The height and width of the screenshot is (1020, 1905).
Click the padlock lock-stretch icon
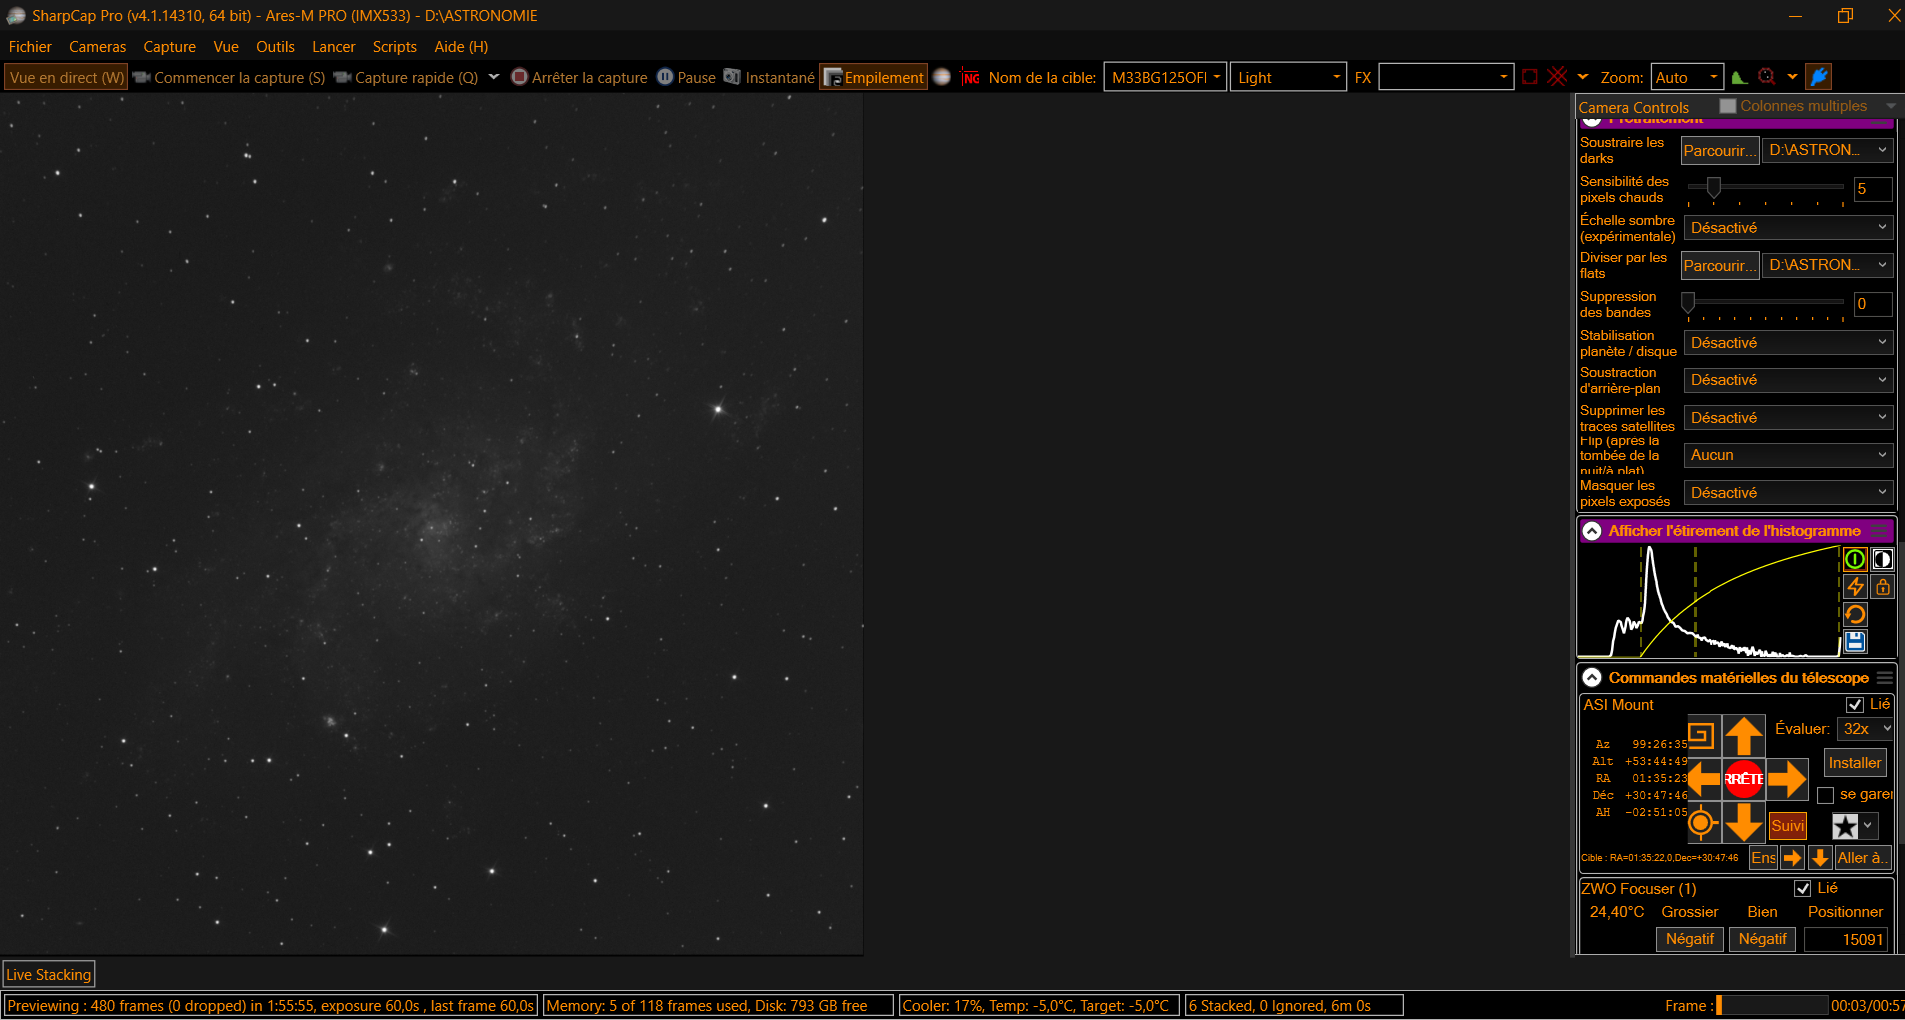[1882, 587]
